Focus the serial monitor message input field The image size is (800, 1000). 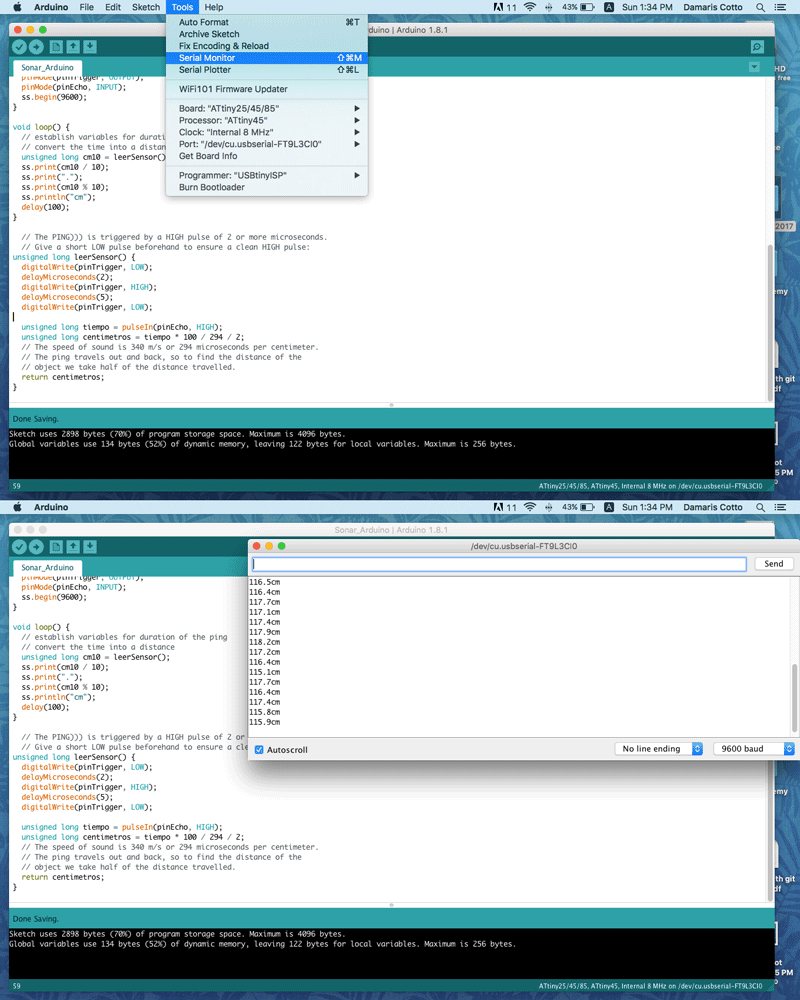[x=500, y=564]
